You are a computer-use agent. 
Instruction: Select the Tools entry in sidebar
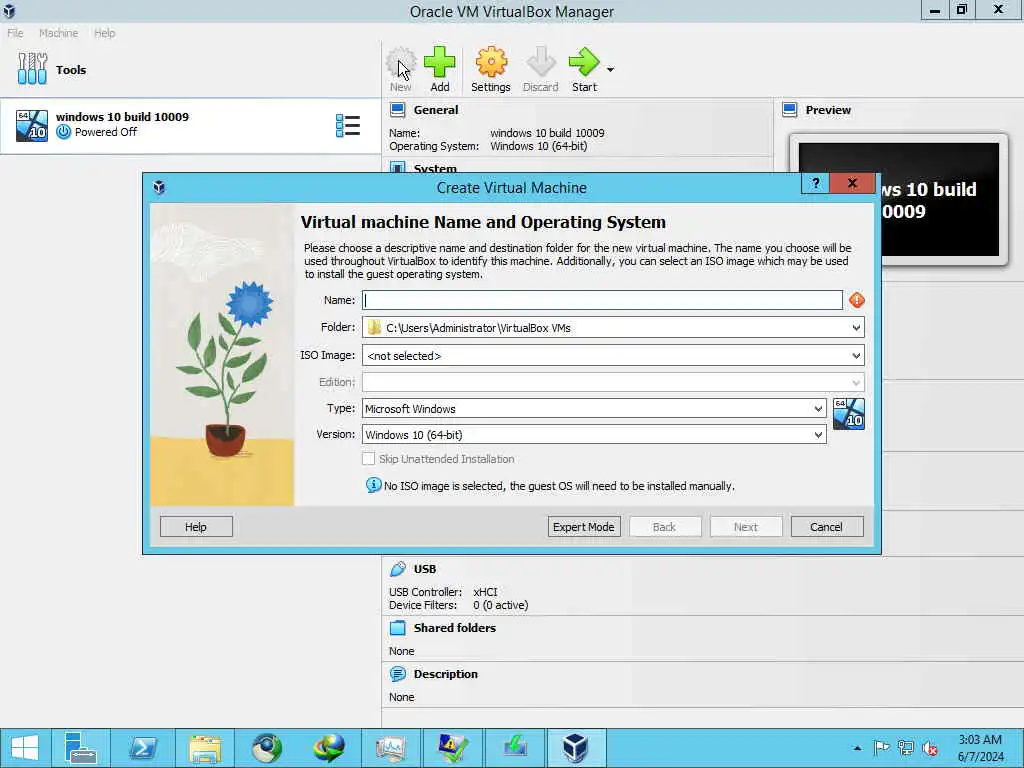tap(190, 69)
